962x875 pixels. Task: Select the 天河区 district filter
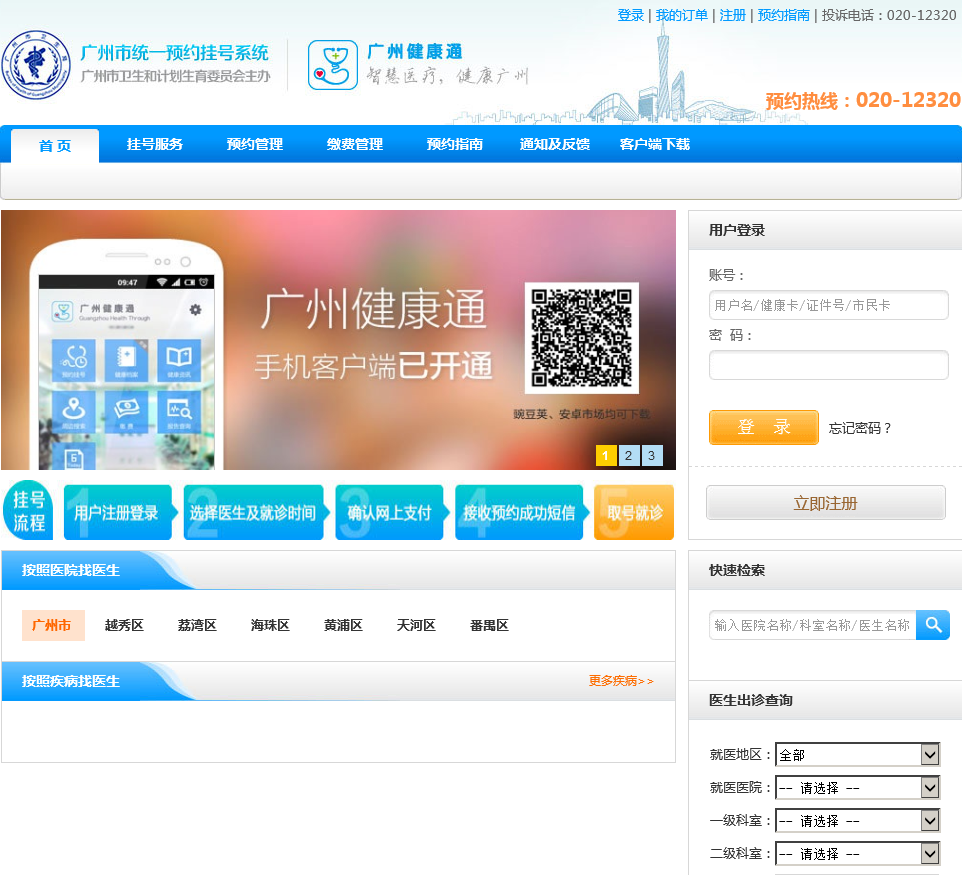click(416, 625)
